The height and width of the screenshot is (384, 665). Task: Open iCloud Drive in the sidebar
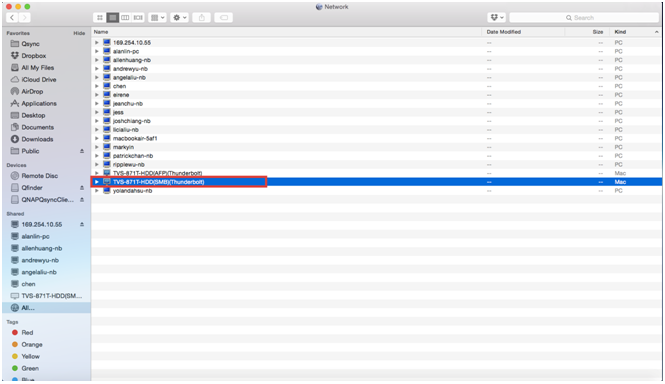(x=39, y=79)
